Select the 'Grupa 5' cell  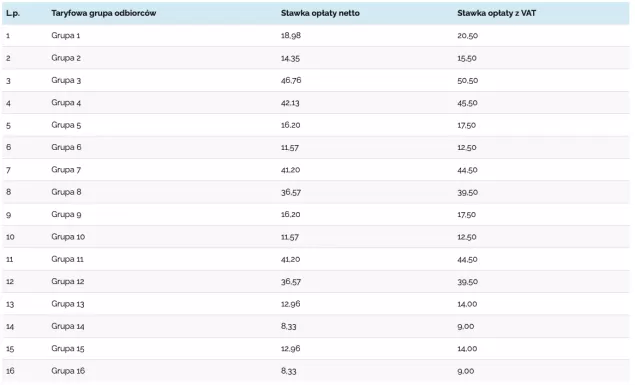(66, 125)
